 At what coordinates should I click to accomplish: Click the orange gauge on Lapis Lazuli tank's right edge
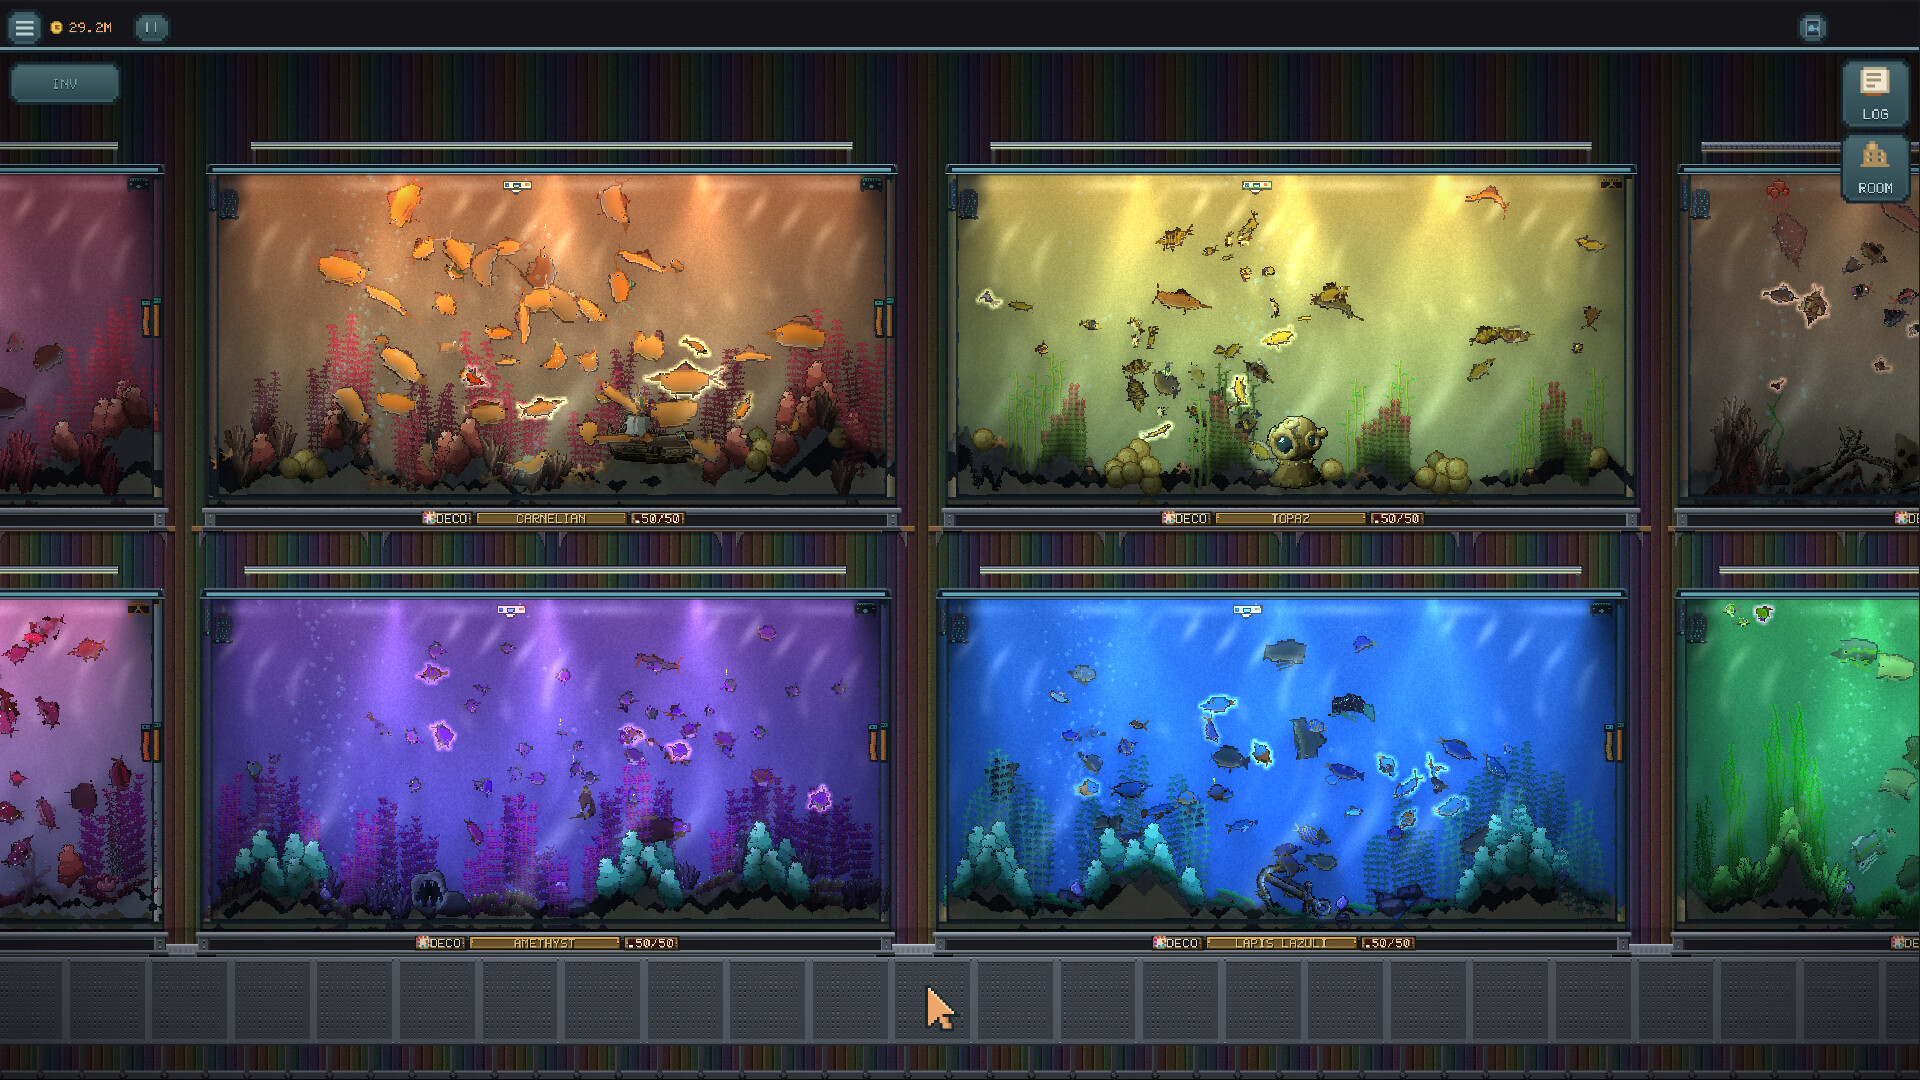coord(1614,742)
